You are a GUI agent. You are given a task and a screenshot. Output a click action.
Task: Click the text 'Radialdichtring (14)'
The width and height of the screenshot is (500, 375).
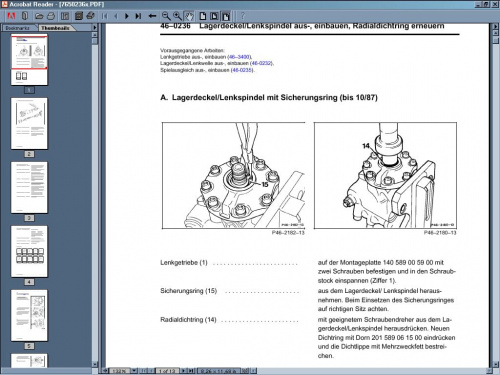188,320
